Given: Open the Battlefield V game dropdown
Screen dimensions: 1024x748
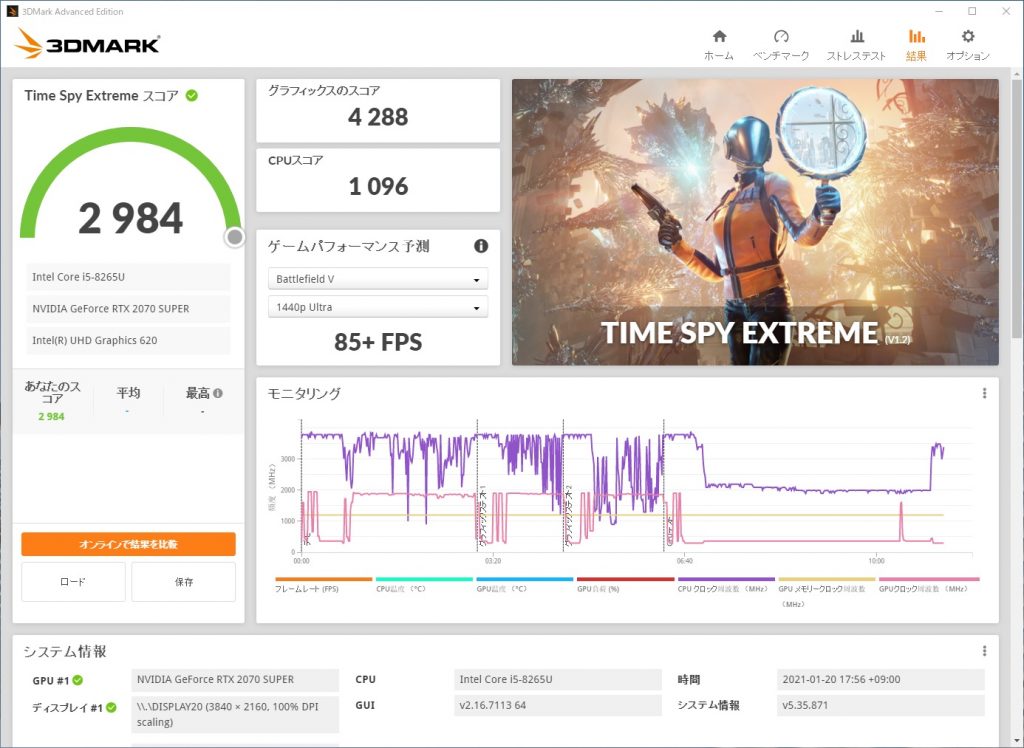Looking at the screenshot, I should click(x=377, y=279).
